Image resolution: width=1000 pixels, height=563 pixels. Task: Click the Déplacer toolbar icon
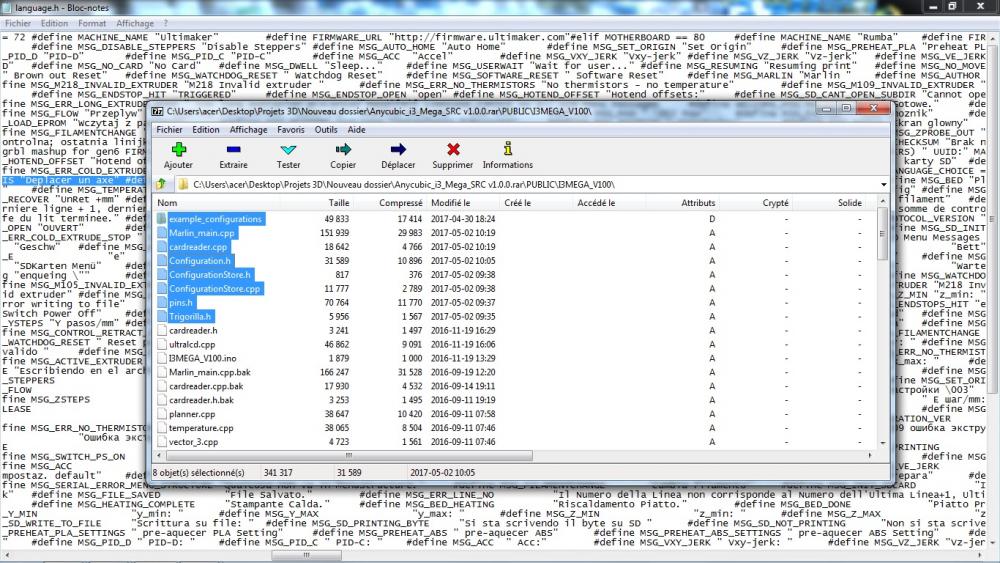pyautogui.click(x=398, y=150)
